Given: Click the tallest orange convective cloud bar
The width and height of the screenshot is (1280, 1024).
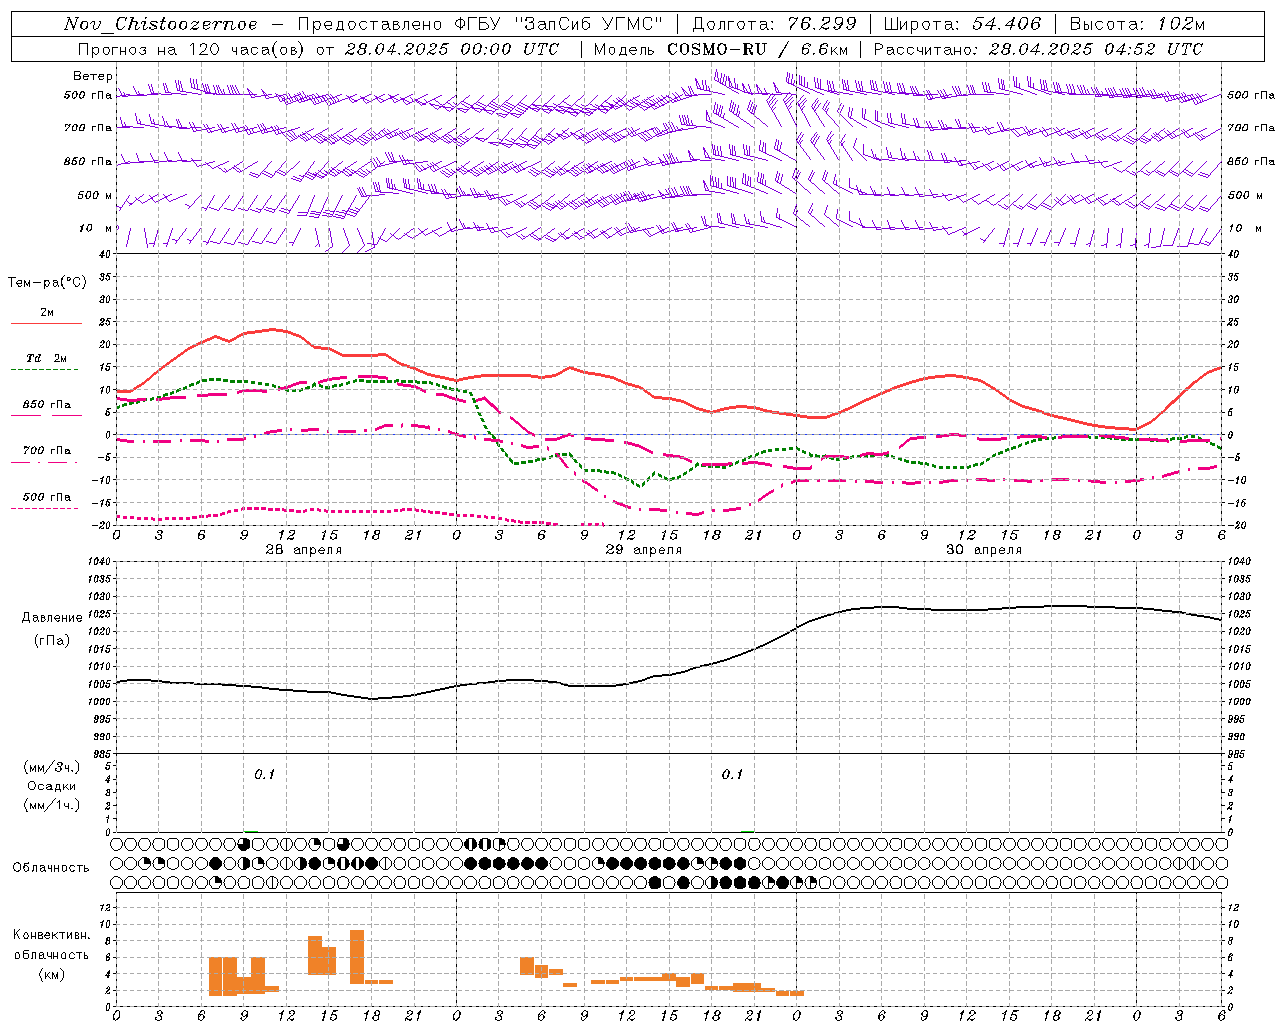Looking at the screenshot, I should (x=357, y=957).
